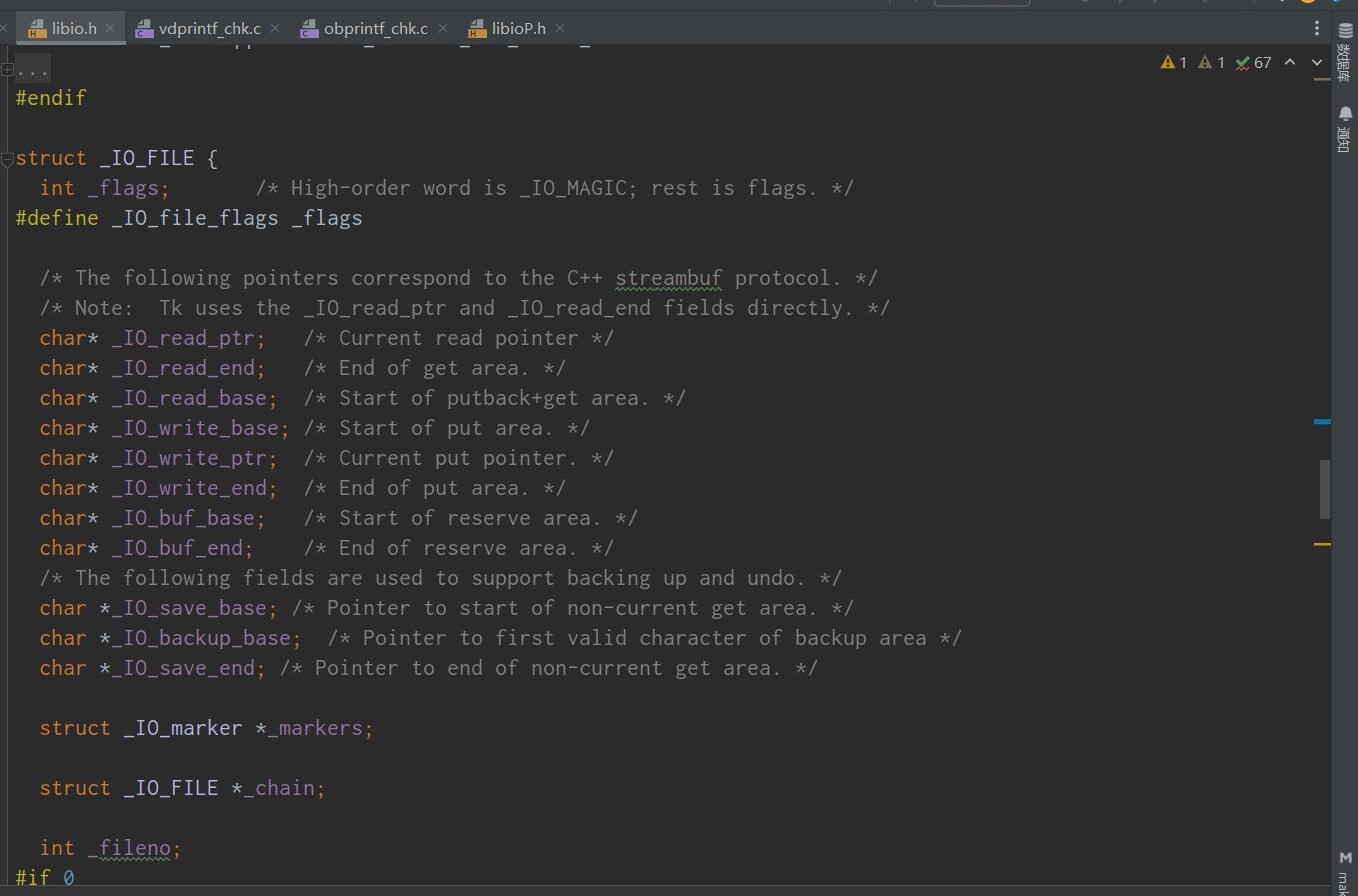
Task: Click the blue marker in error stripe
Action: point(1322,422)
